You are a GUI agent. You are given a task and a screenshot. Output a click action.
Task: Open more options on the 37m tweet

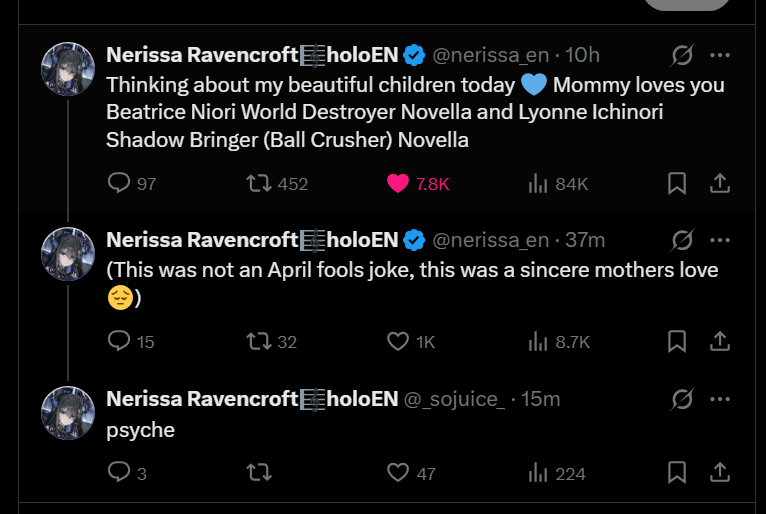(719, 240)
